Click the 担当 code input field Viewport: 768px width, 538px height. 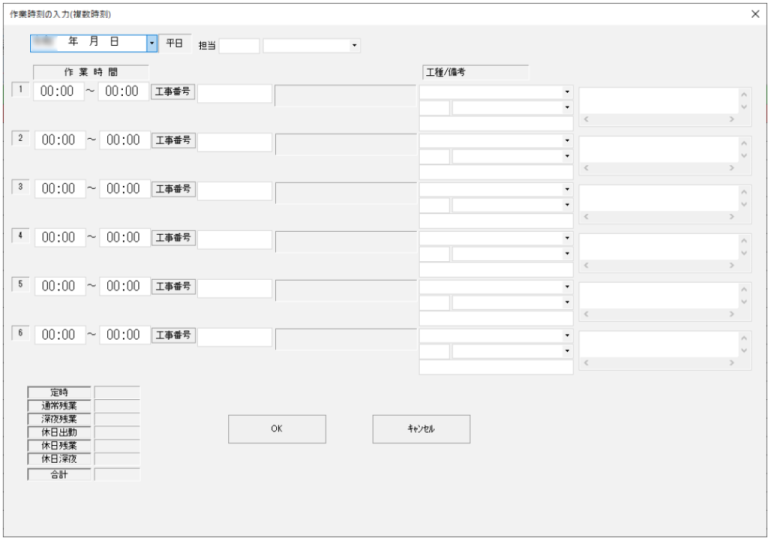point(239,45)
